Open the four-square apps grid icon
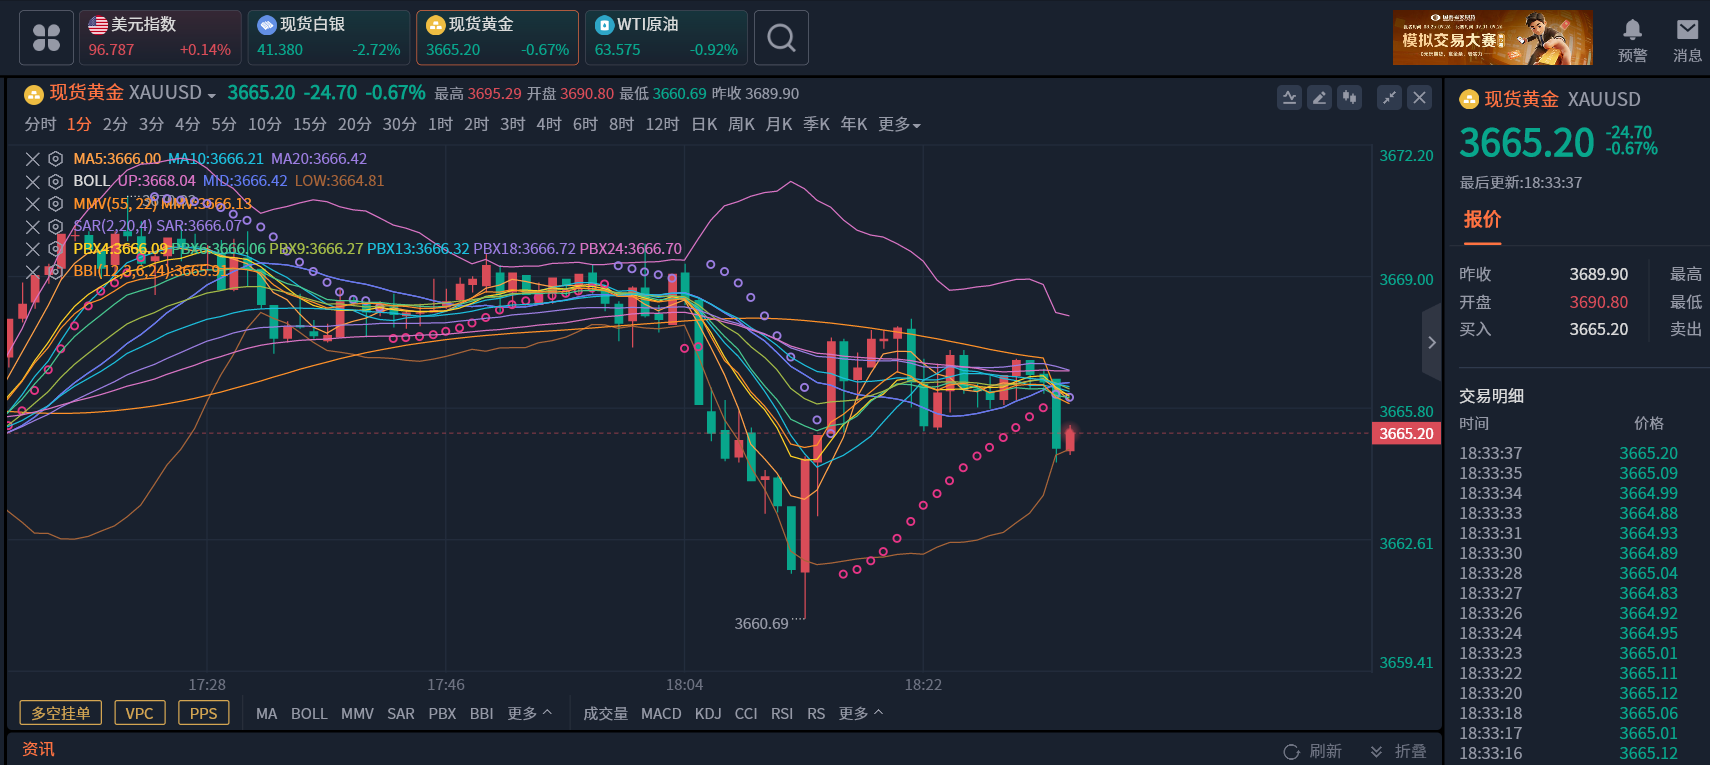Viewport: 1710px width, 765px height. tap(46, 38)
